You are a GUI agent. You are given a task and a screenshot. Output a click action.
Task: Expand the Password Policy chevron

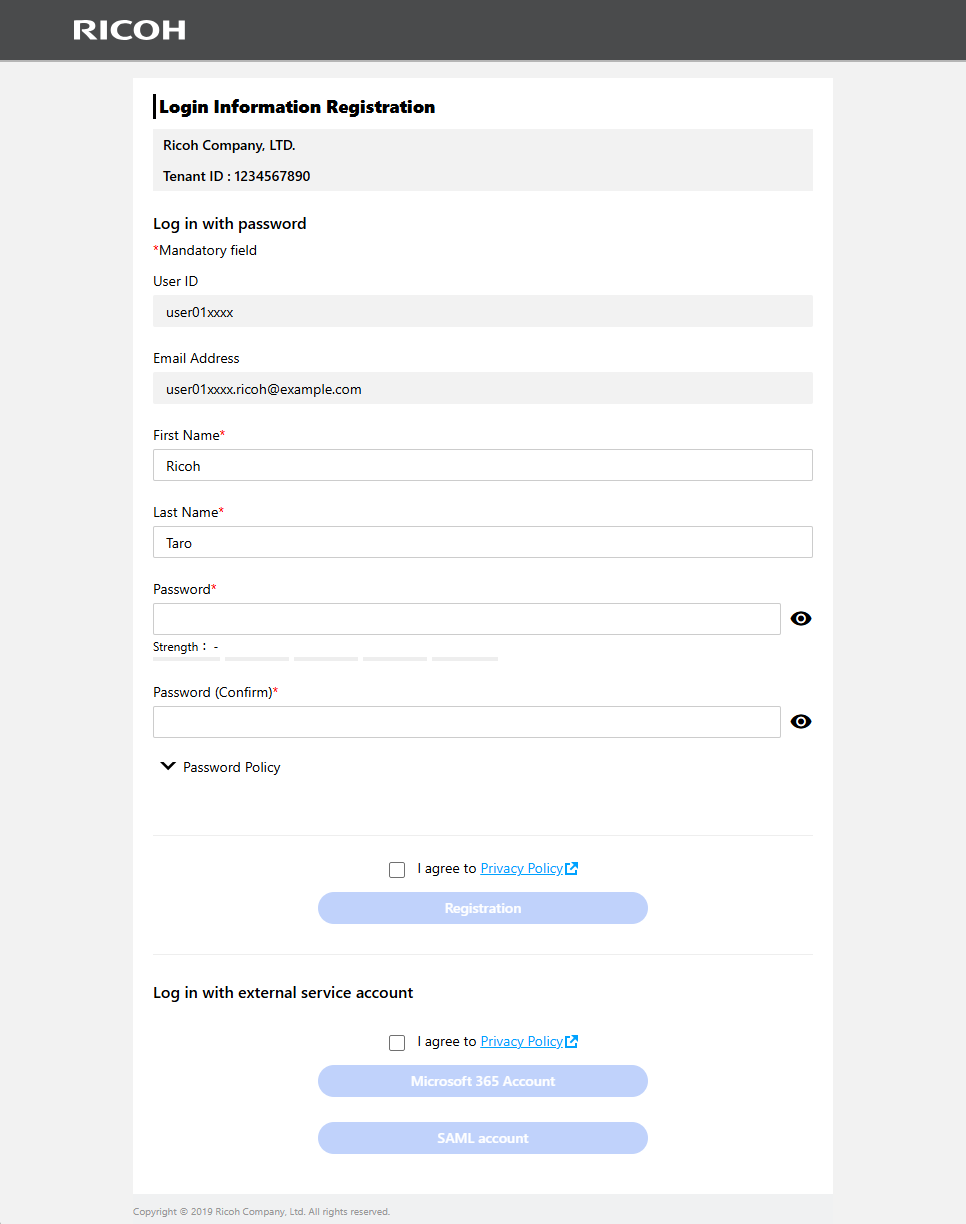[x=169, y=767]
